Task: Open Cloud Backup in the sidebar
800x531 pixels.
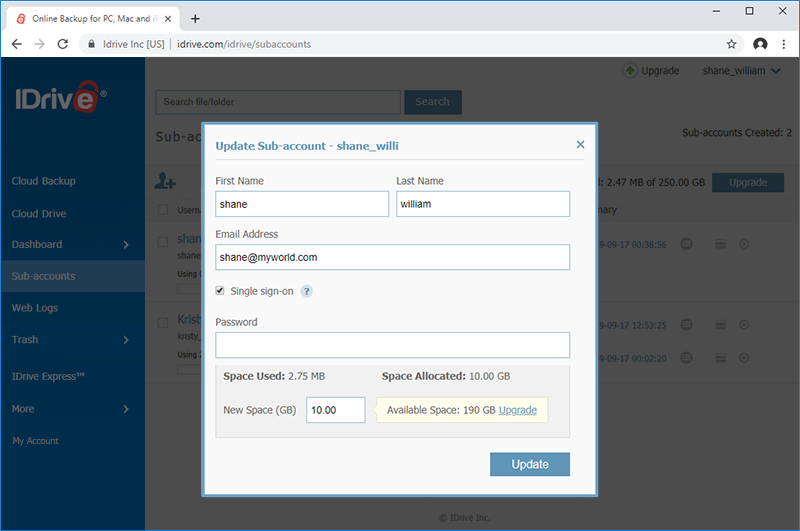Action: tap(44, 181)
